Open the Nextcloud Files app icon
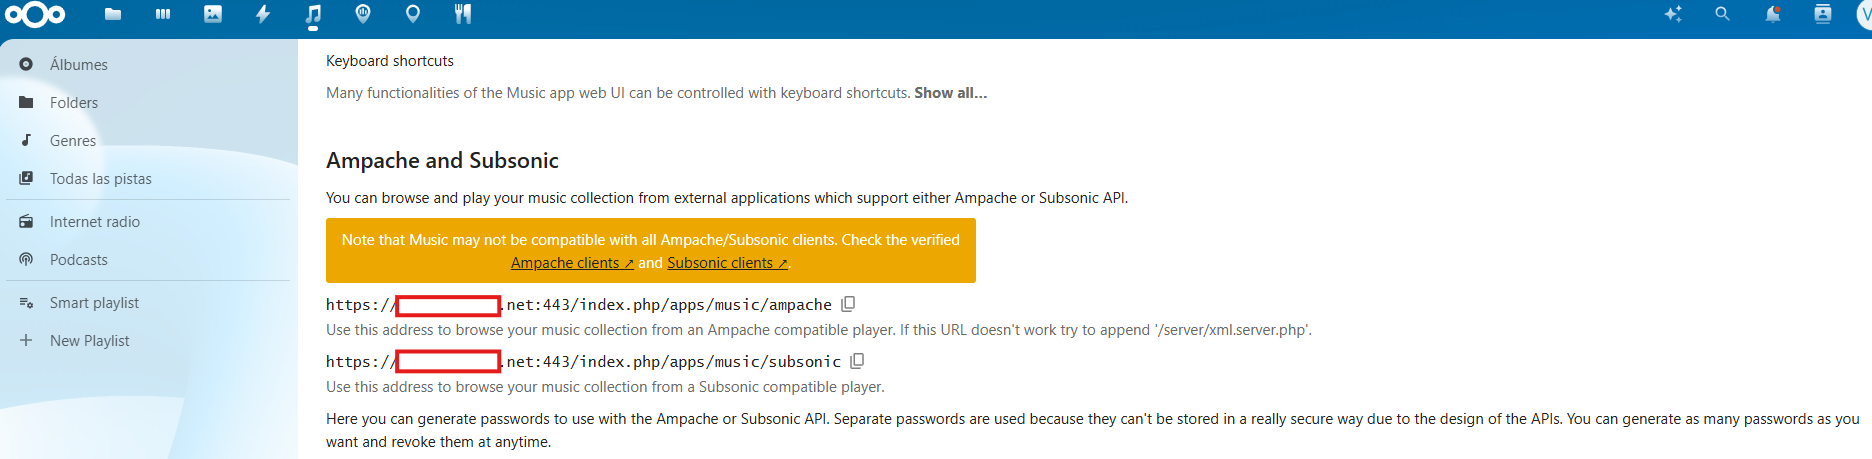The width and height of the screenshot is (1872, 459). pos(113,14)
